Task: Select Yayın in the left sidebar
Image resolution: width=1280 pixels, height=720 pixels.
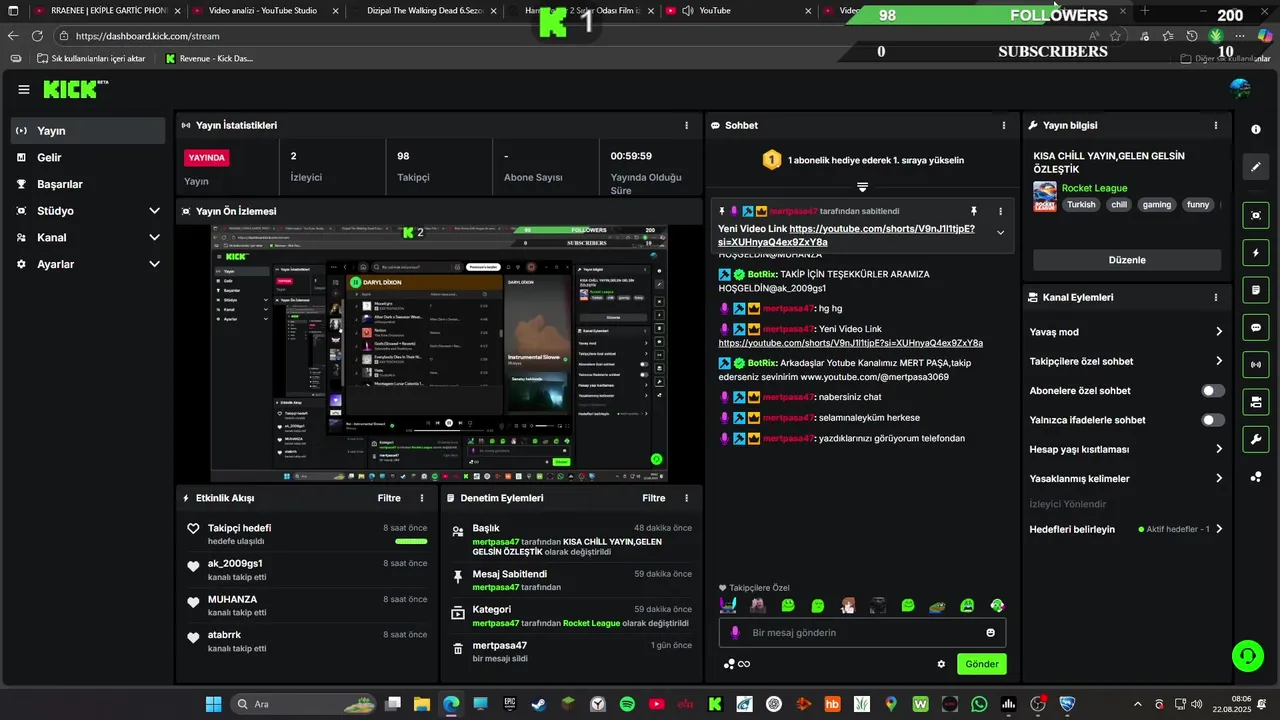Action: click(88, 131)
